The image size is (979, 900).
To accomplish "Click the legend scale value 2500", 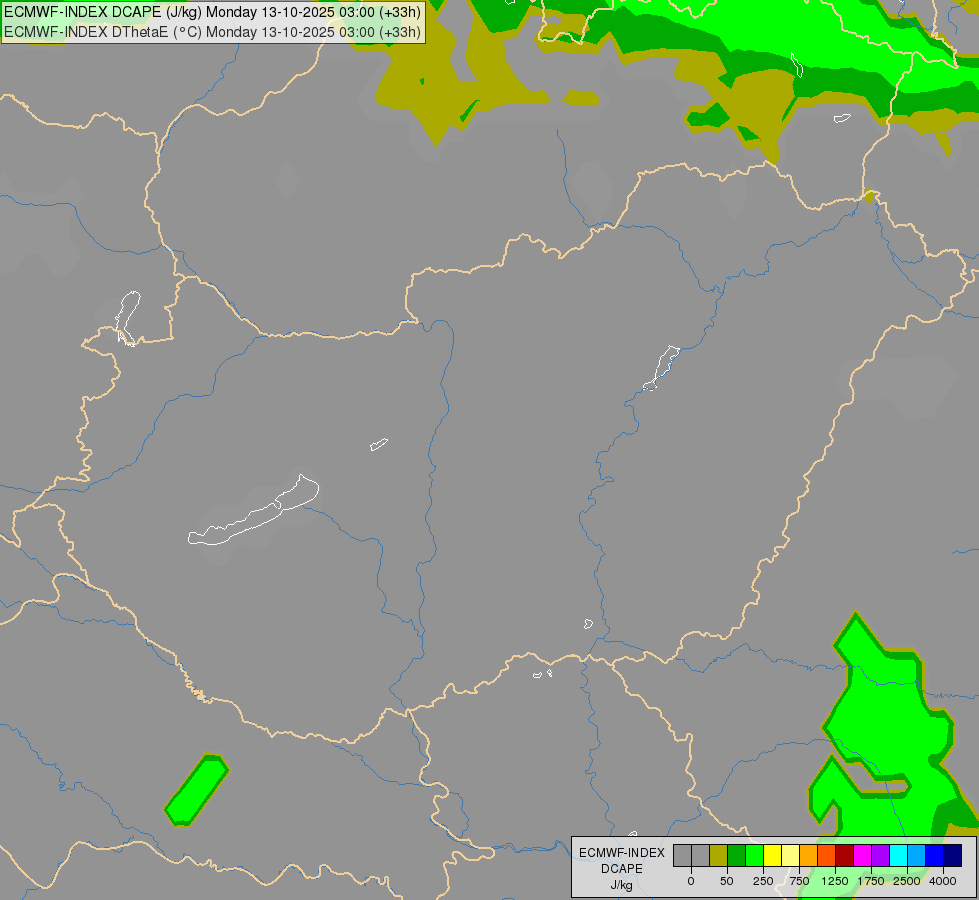I will point(907,881).
